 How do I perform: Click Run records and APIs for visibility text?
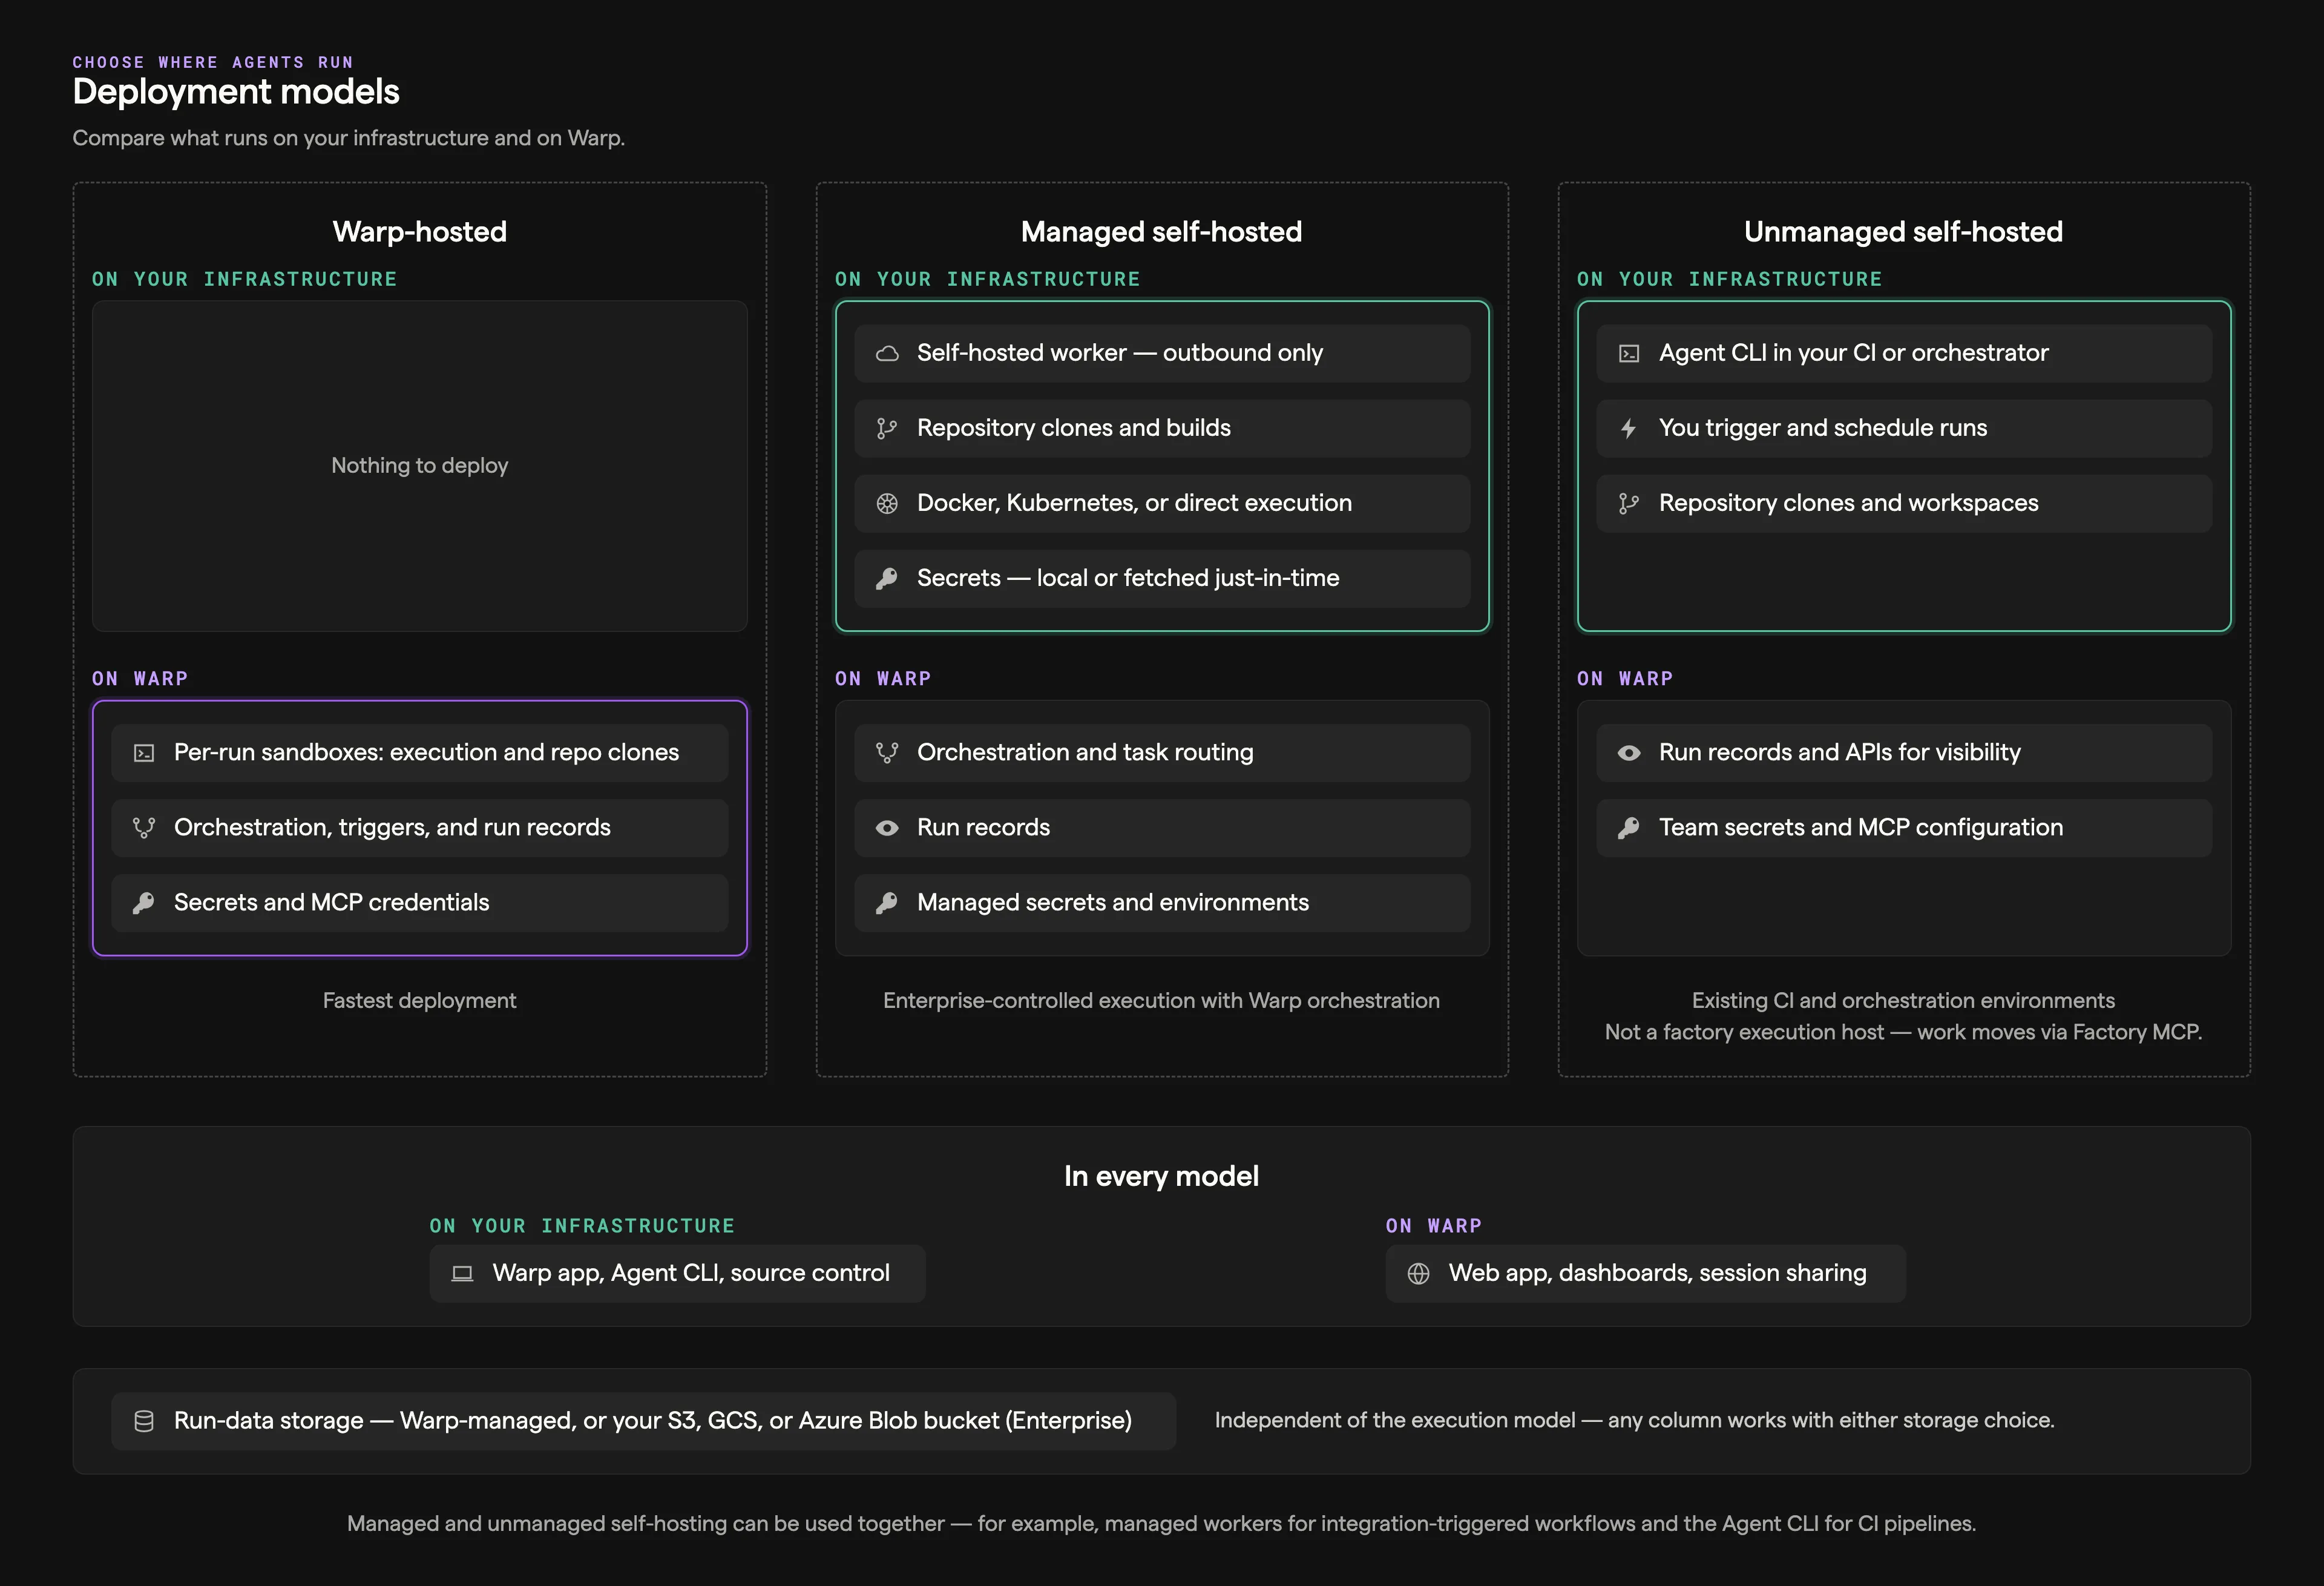pos(1840,753)
